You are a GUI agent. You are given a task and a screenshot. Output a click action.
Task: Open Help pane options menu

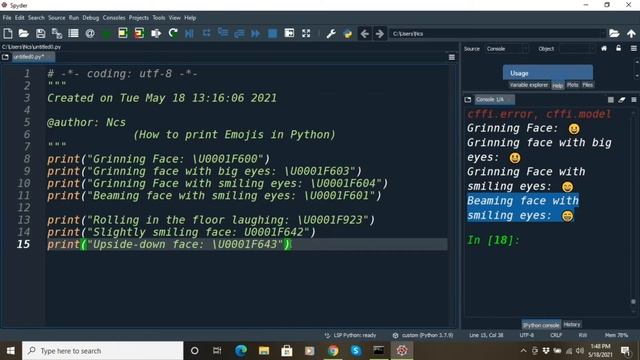(633, 49)
